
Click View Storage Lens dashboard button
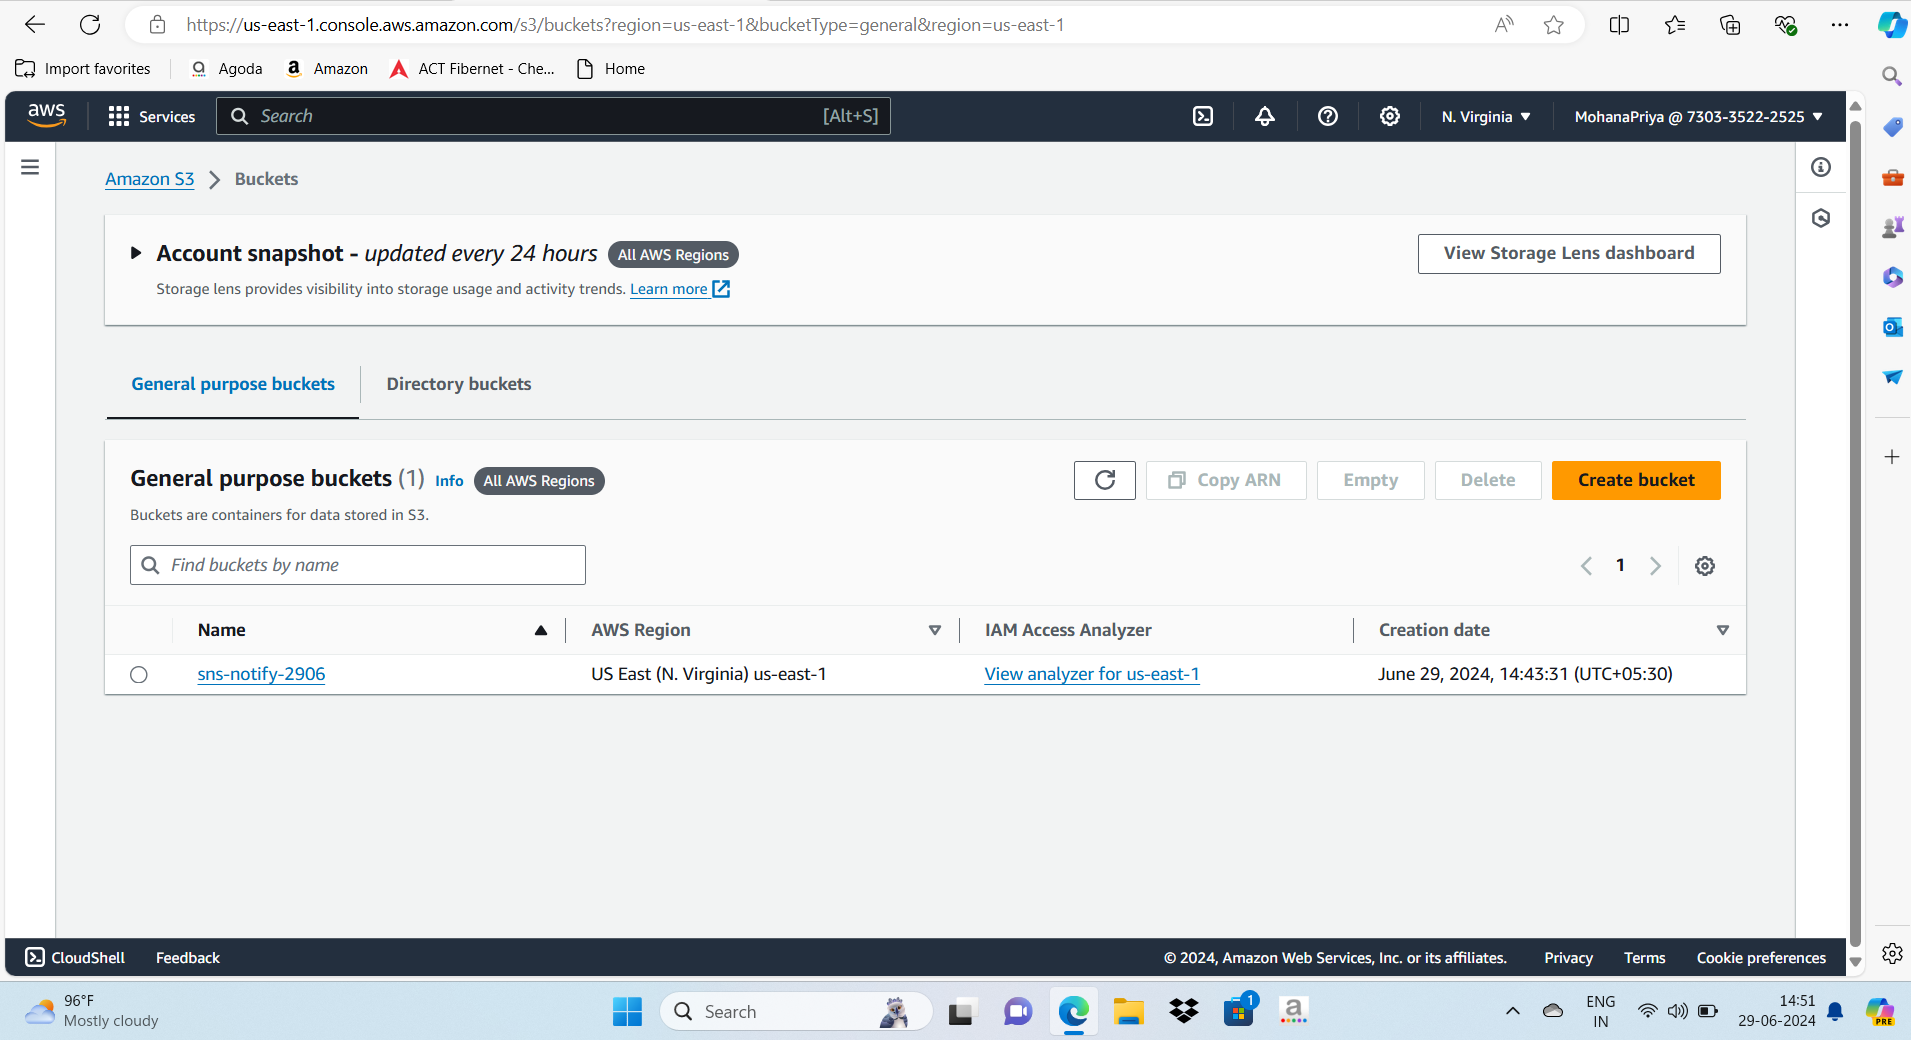pos(1569,254)
